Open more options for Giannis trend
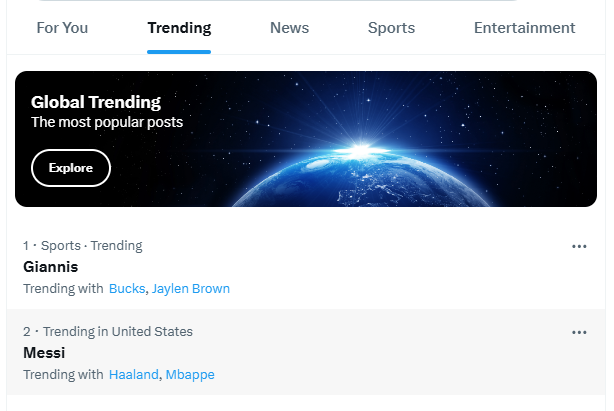614x411 pixels. point(579,246)
